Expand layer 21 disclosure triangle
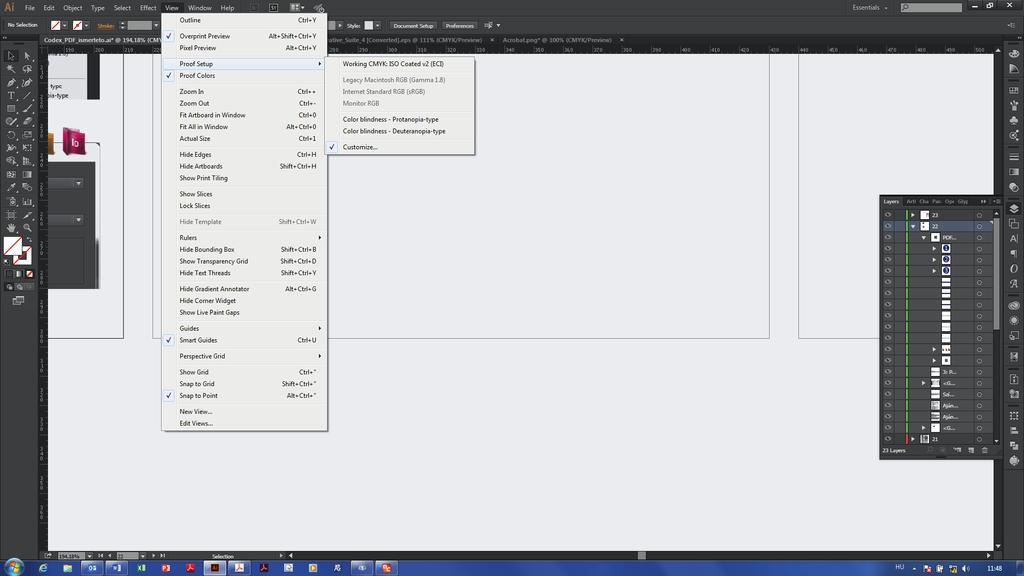 tap(913, 439)
